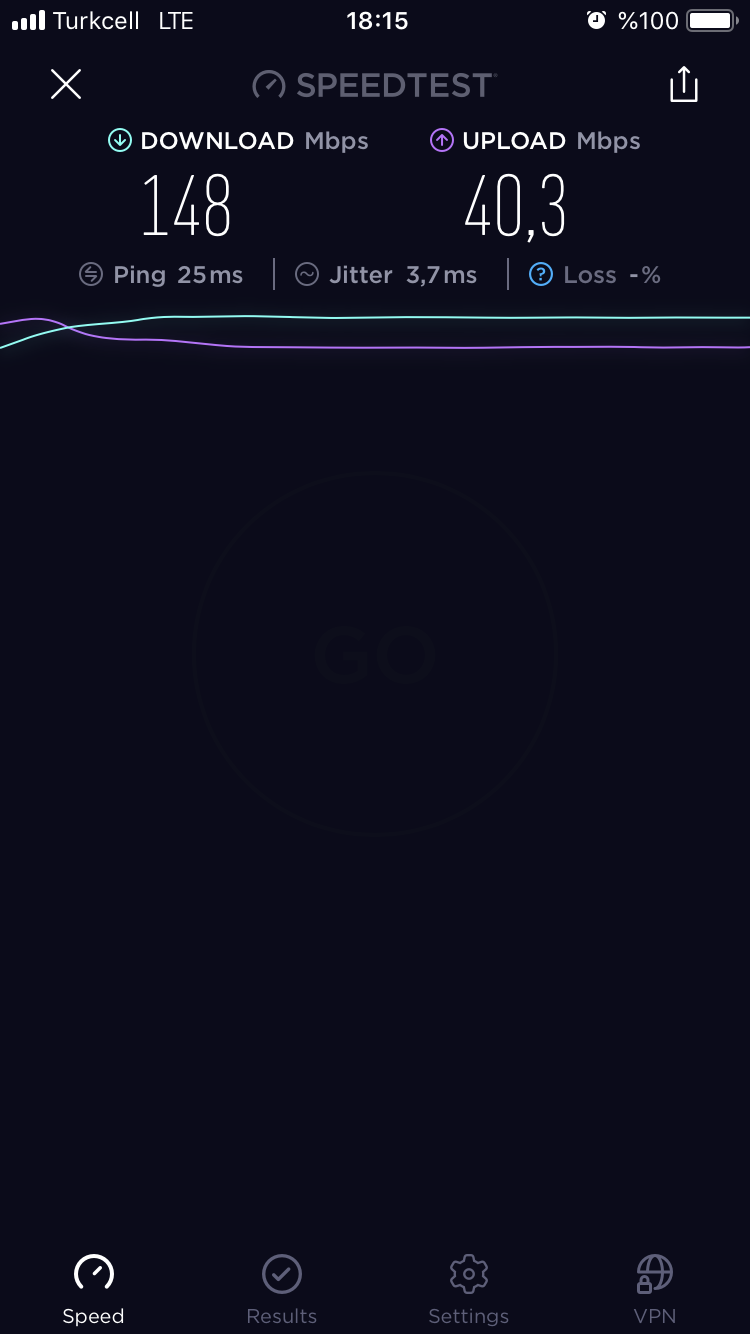The width and height of the screenshot is (750, 1334).
Task: Tap the Ping icon
Action: pos(91,275)
